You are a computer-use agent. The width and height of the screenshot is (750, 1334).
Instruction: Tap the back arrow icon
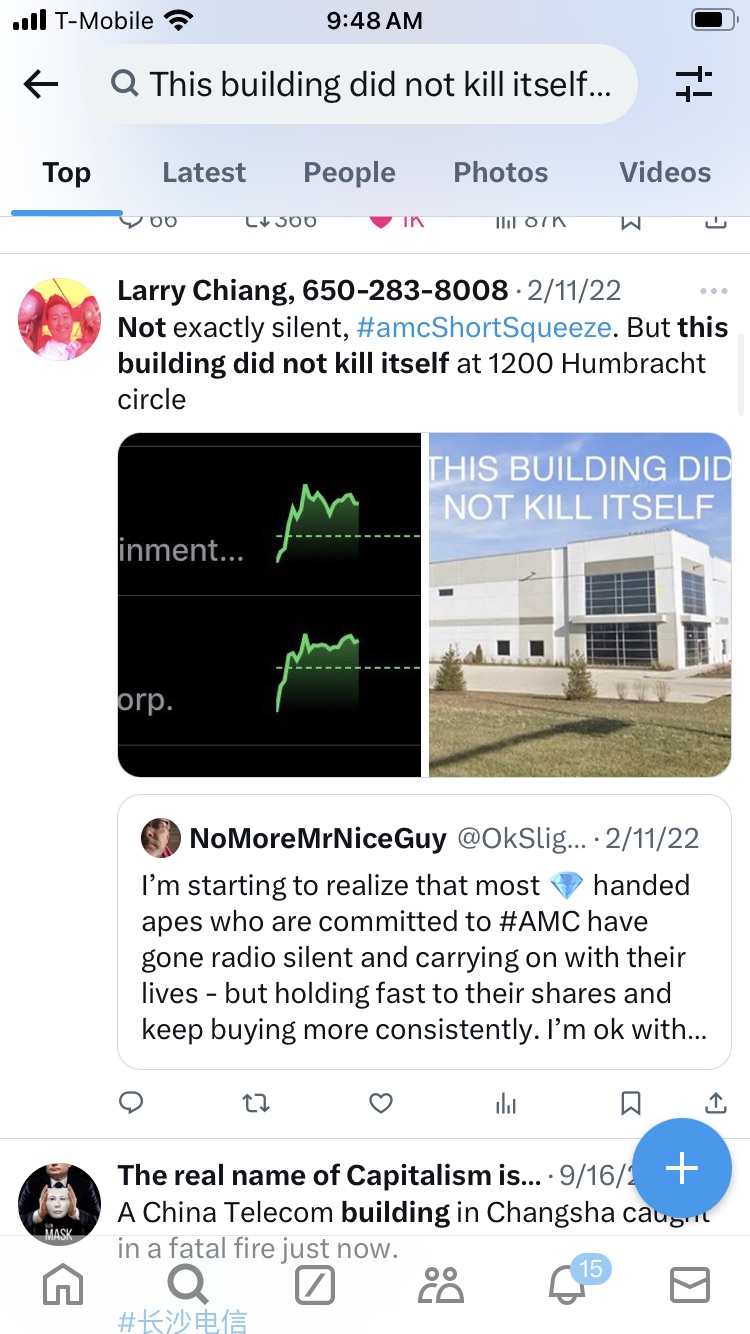pos(41,84)
